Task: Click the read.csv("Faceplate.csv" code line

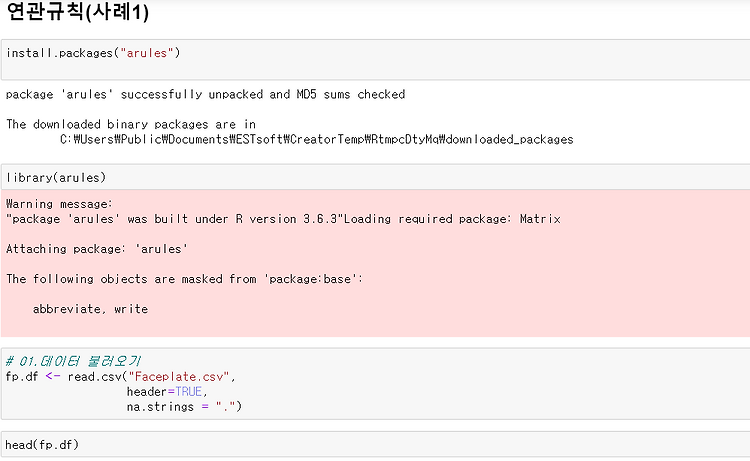Action: click(121, 377)
